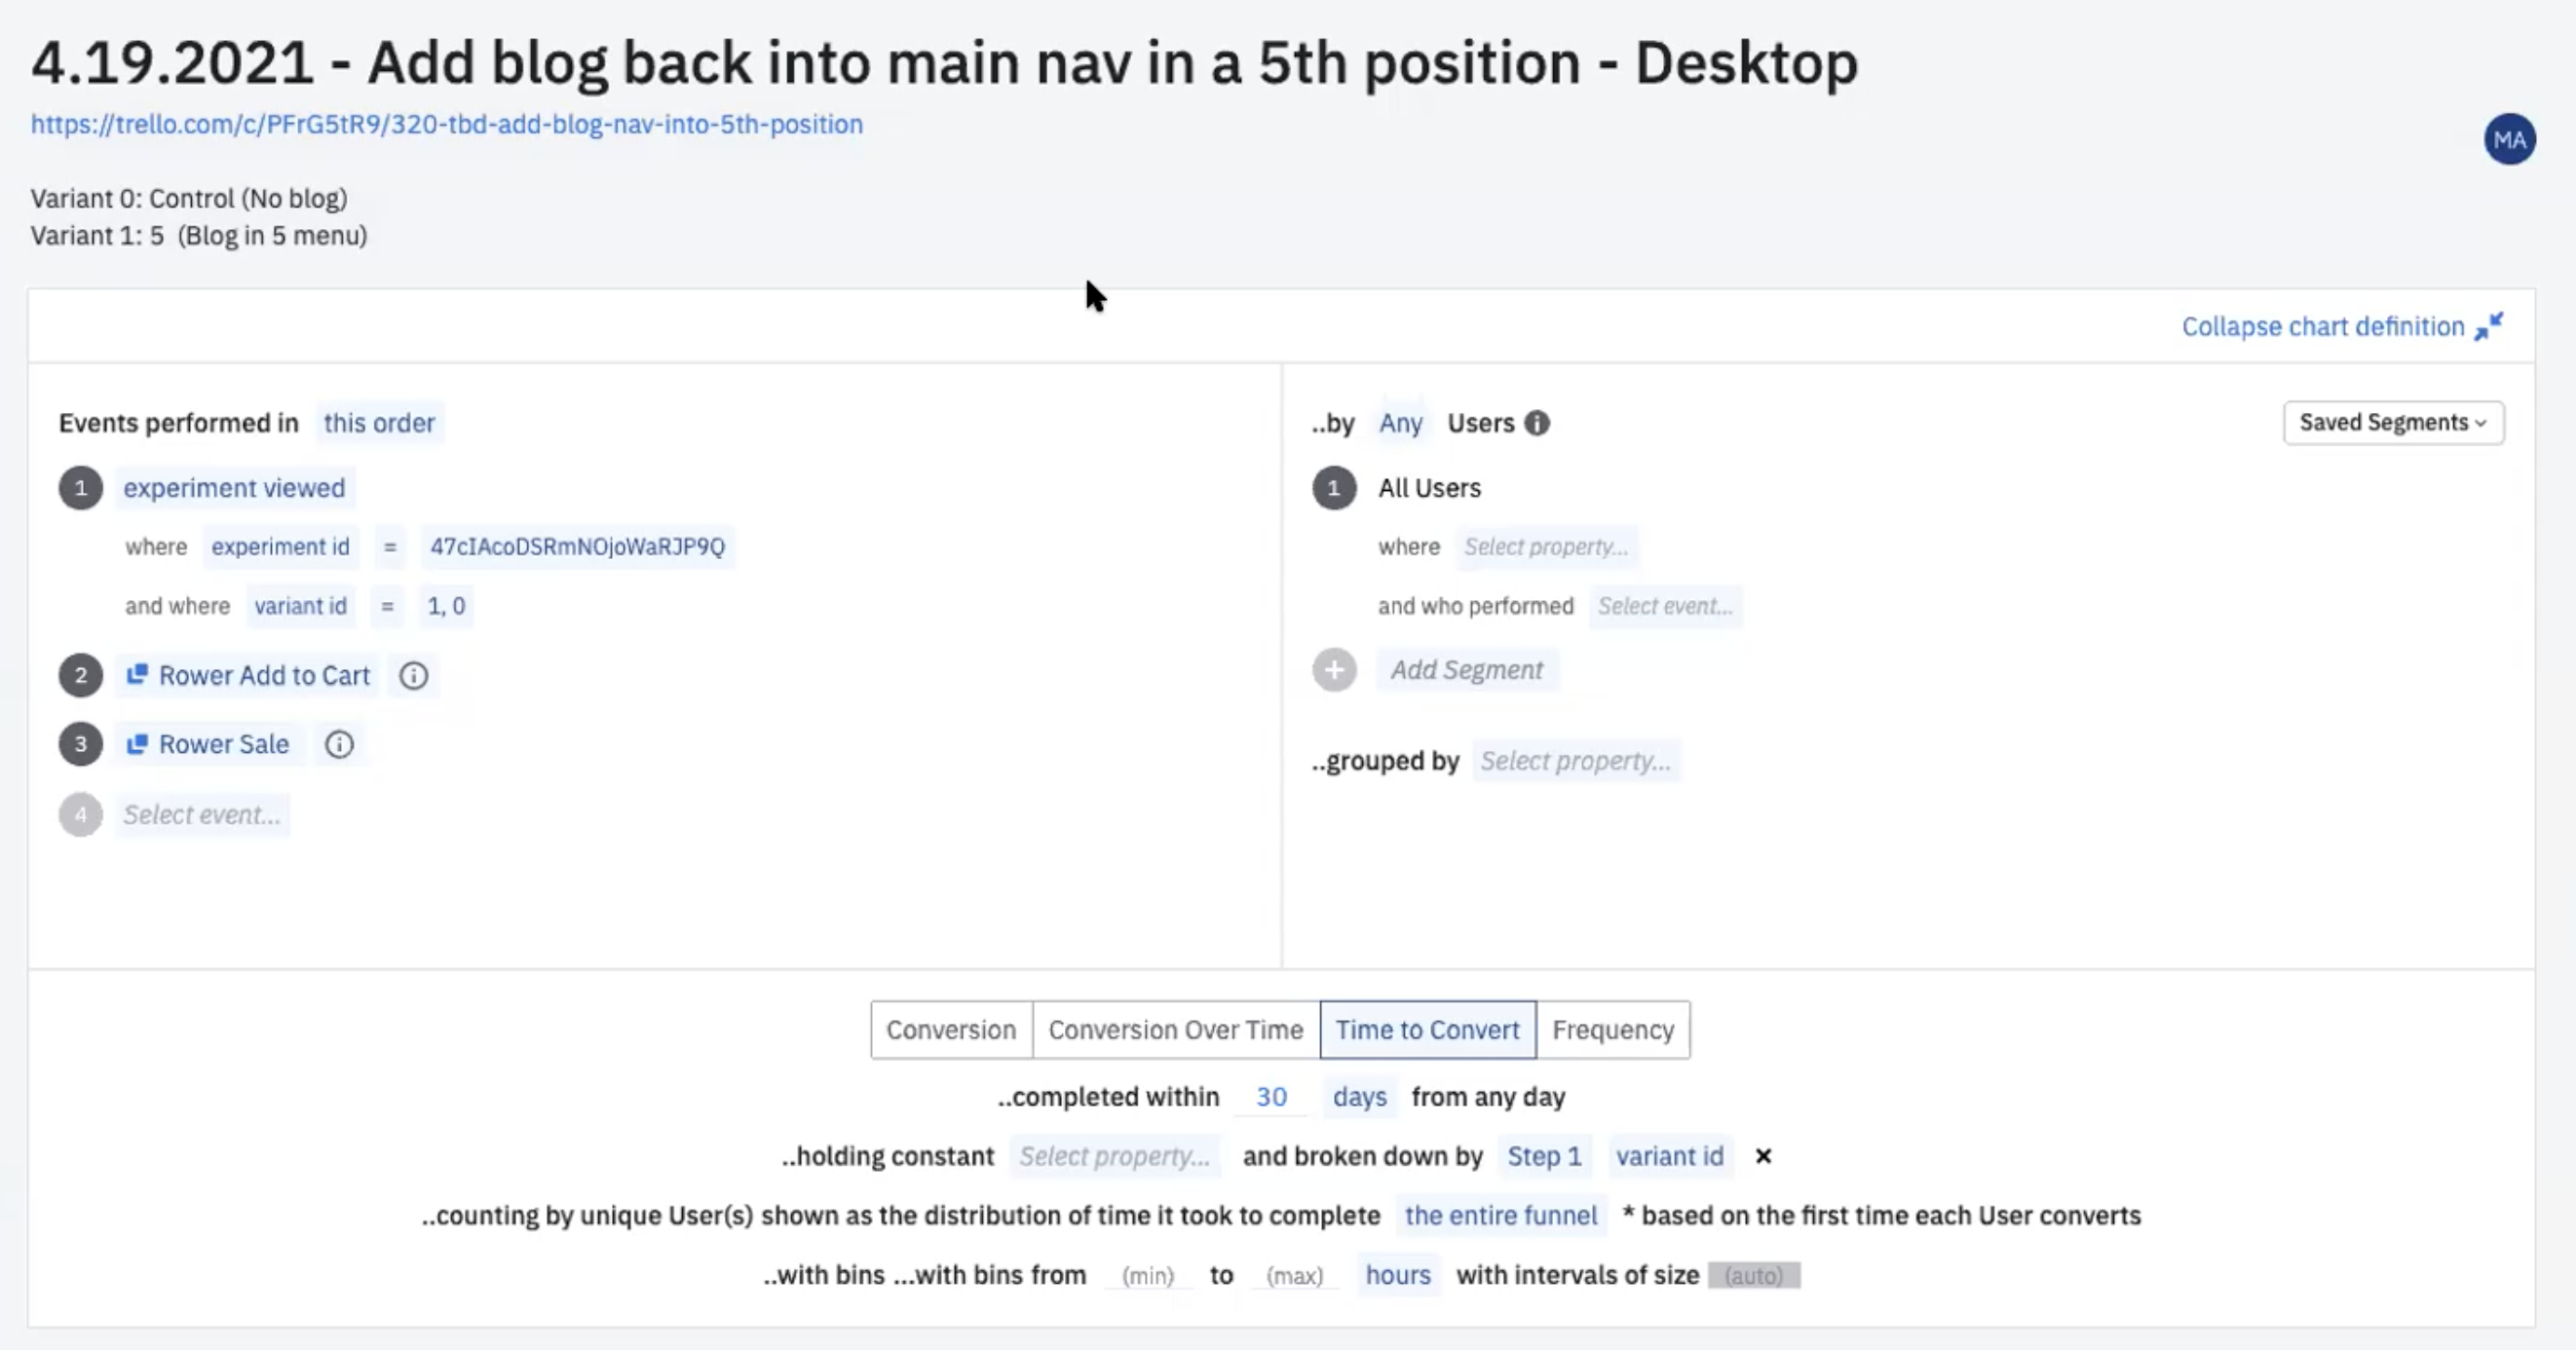
Task: Click the Rower Add to Cart event icon
Action: click(x=137, y=676)
